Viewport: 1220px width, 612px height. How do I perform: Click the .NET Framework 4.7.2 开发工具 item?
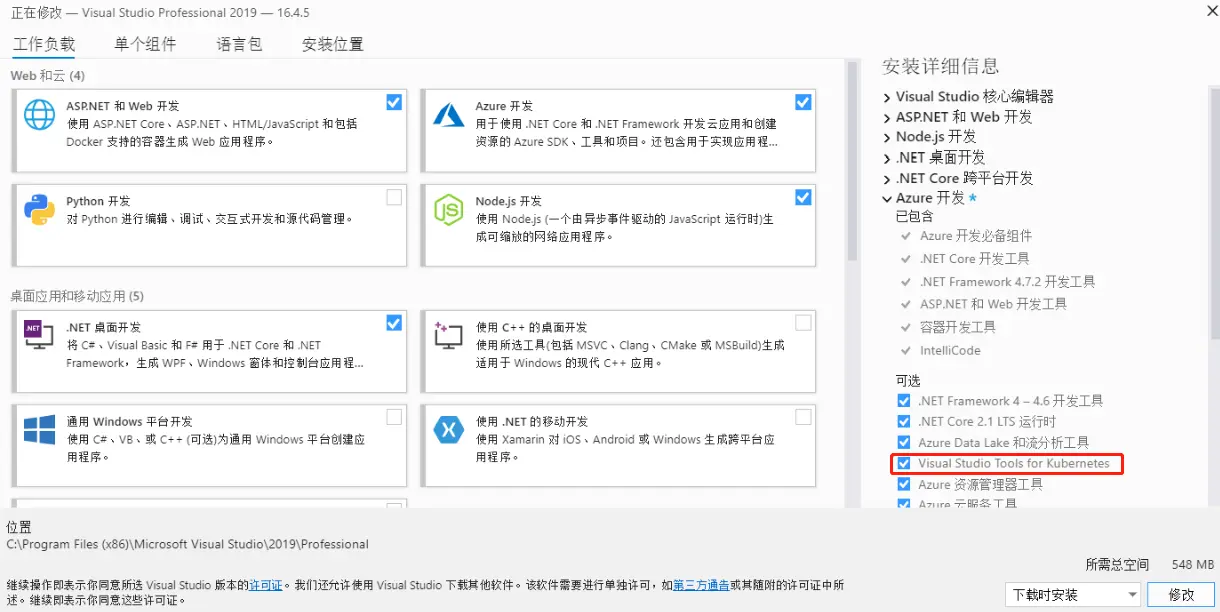(x=1008, y=281)
